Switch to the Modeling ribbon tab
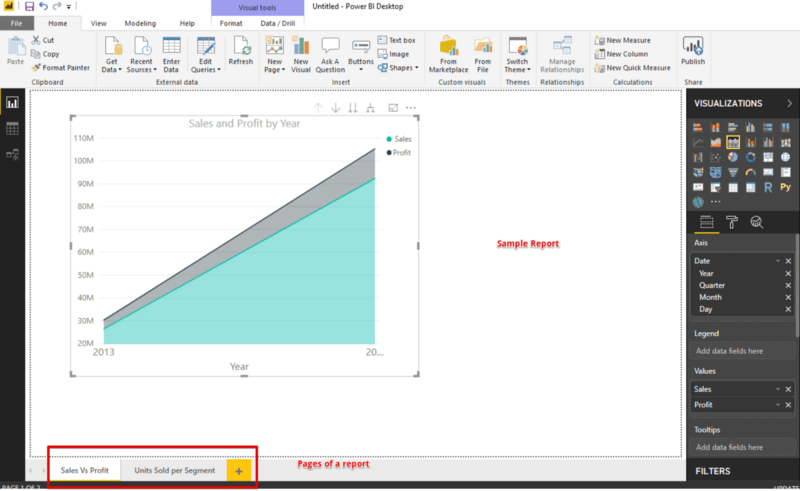This screenshot has width=800, height=491. 140,22
